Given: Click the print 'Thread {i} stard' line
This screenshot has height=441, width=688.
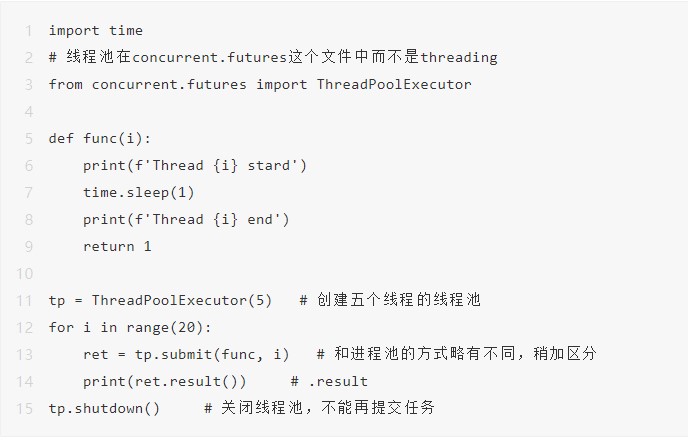Looking at the screenshot, I should click(x=195, y=165).
